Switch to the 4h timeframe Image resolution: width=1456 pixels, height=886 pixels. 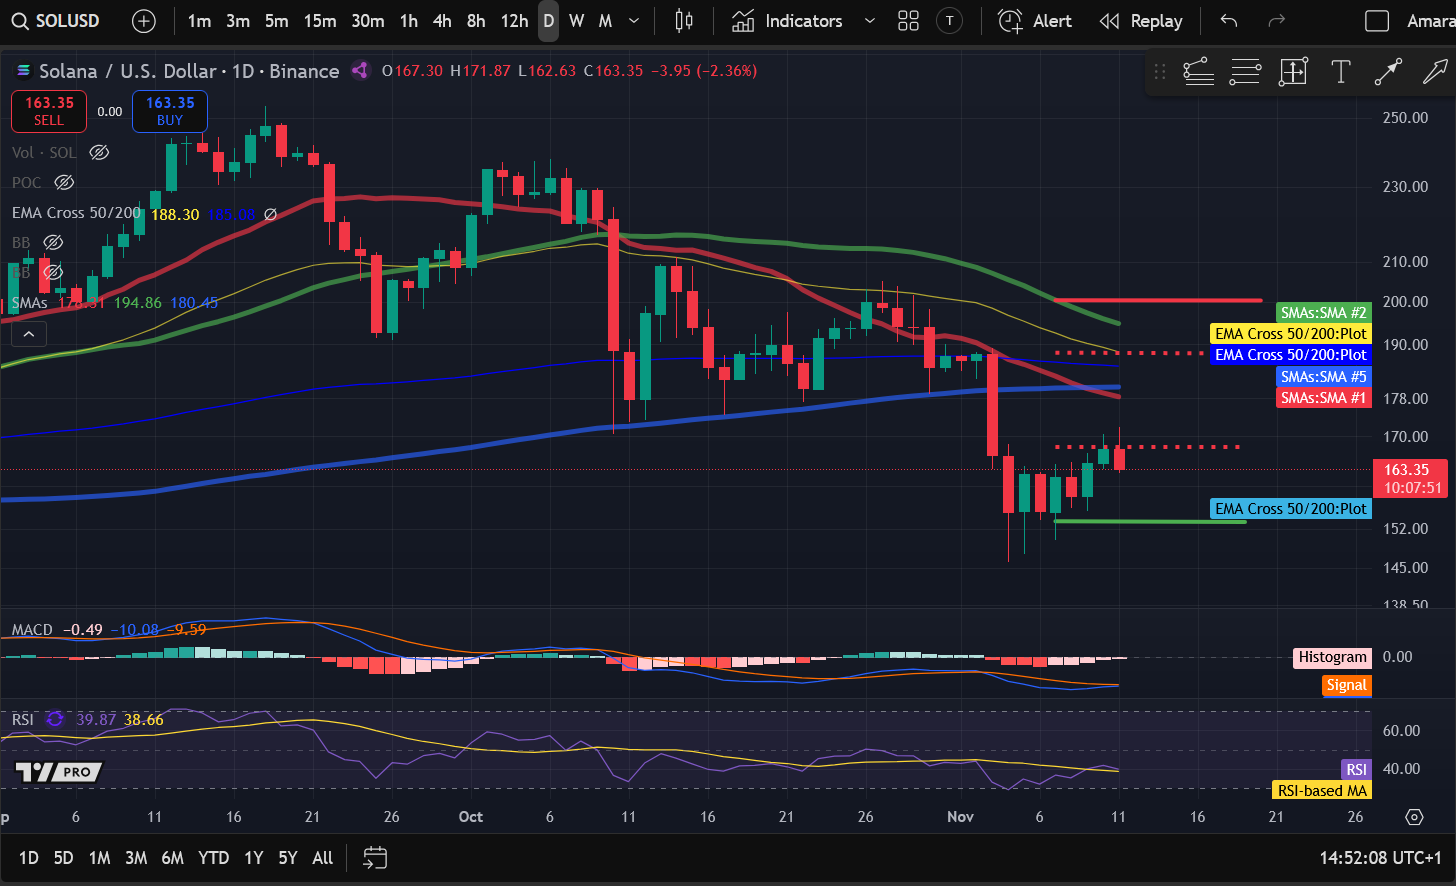(x=442, y=21)
